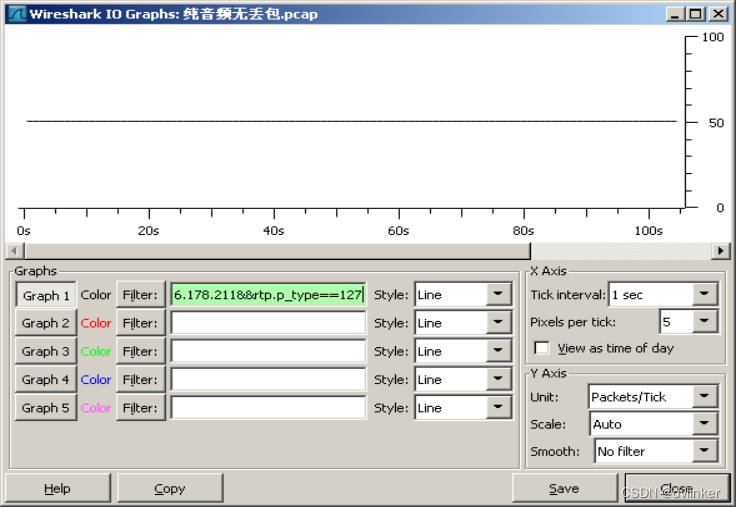Click the Help button
Image resolution: width=736 pixels, height=508 pixels.
pyautogui.click(x=58, y=488)
